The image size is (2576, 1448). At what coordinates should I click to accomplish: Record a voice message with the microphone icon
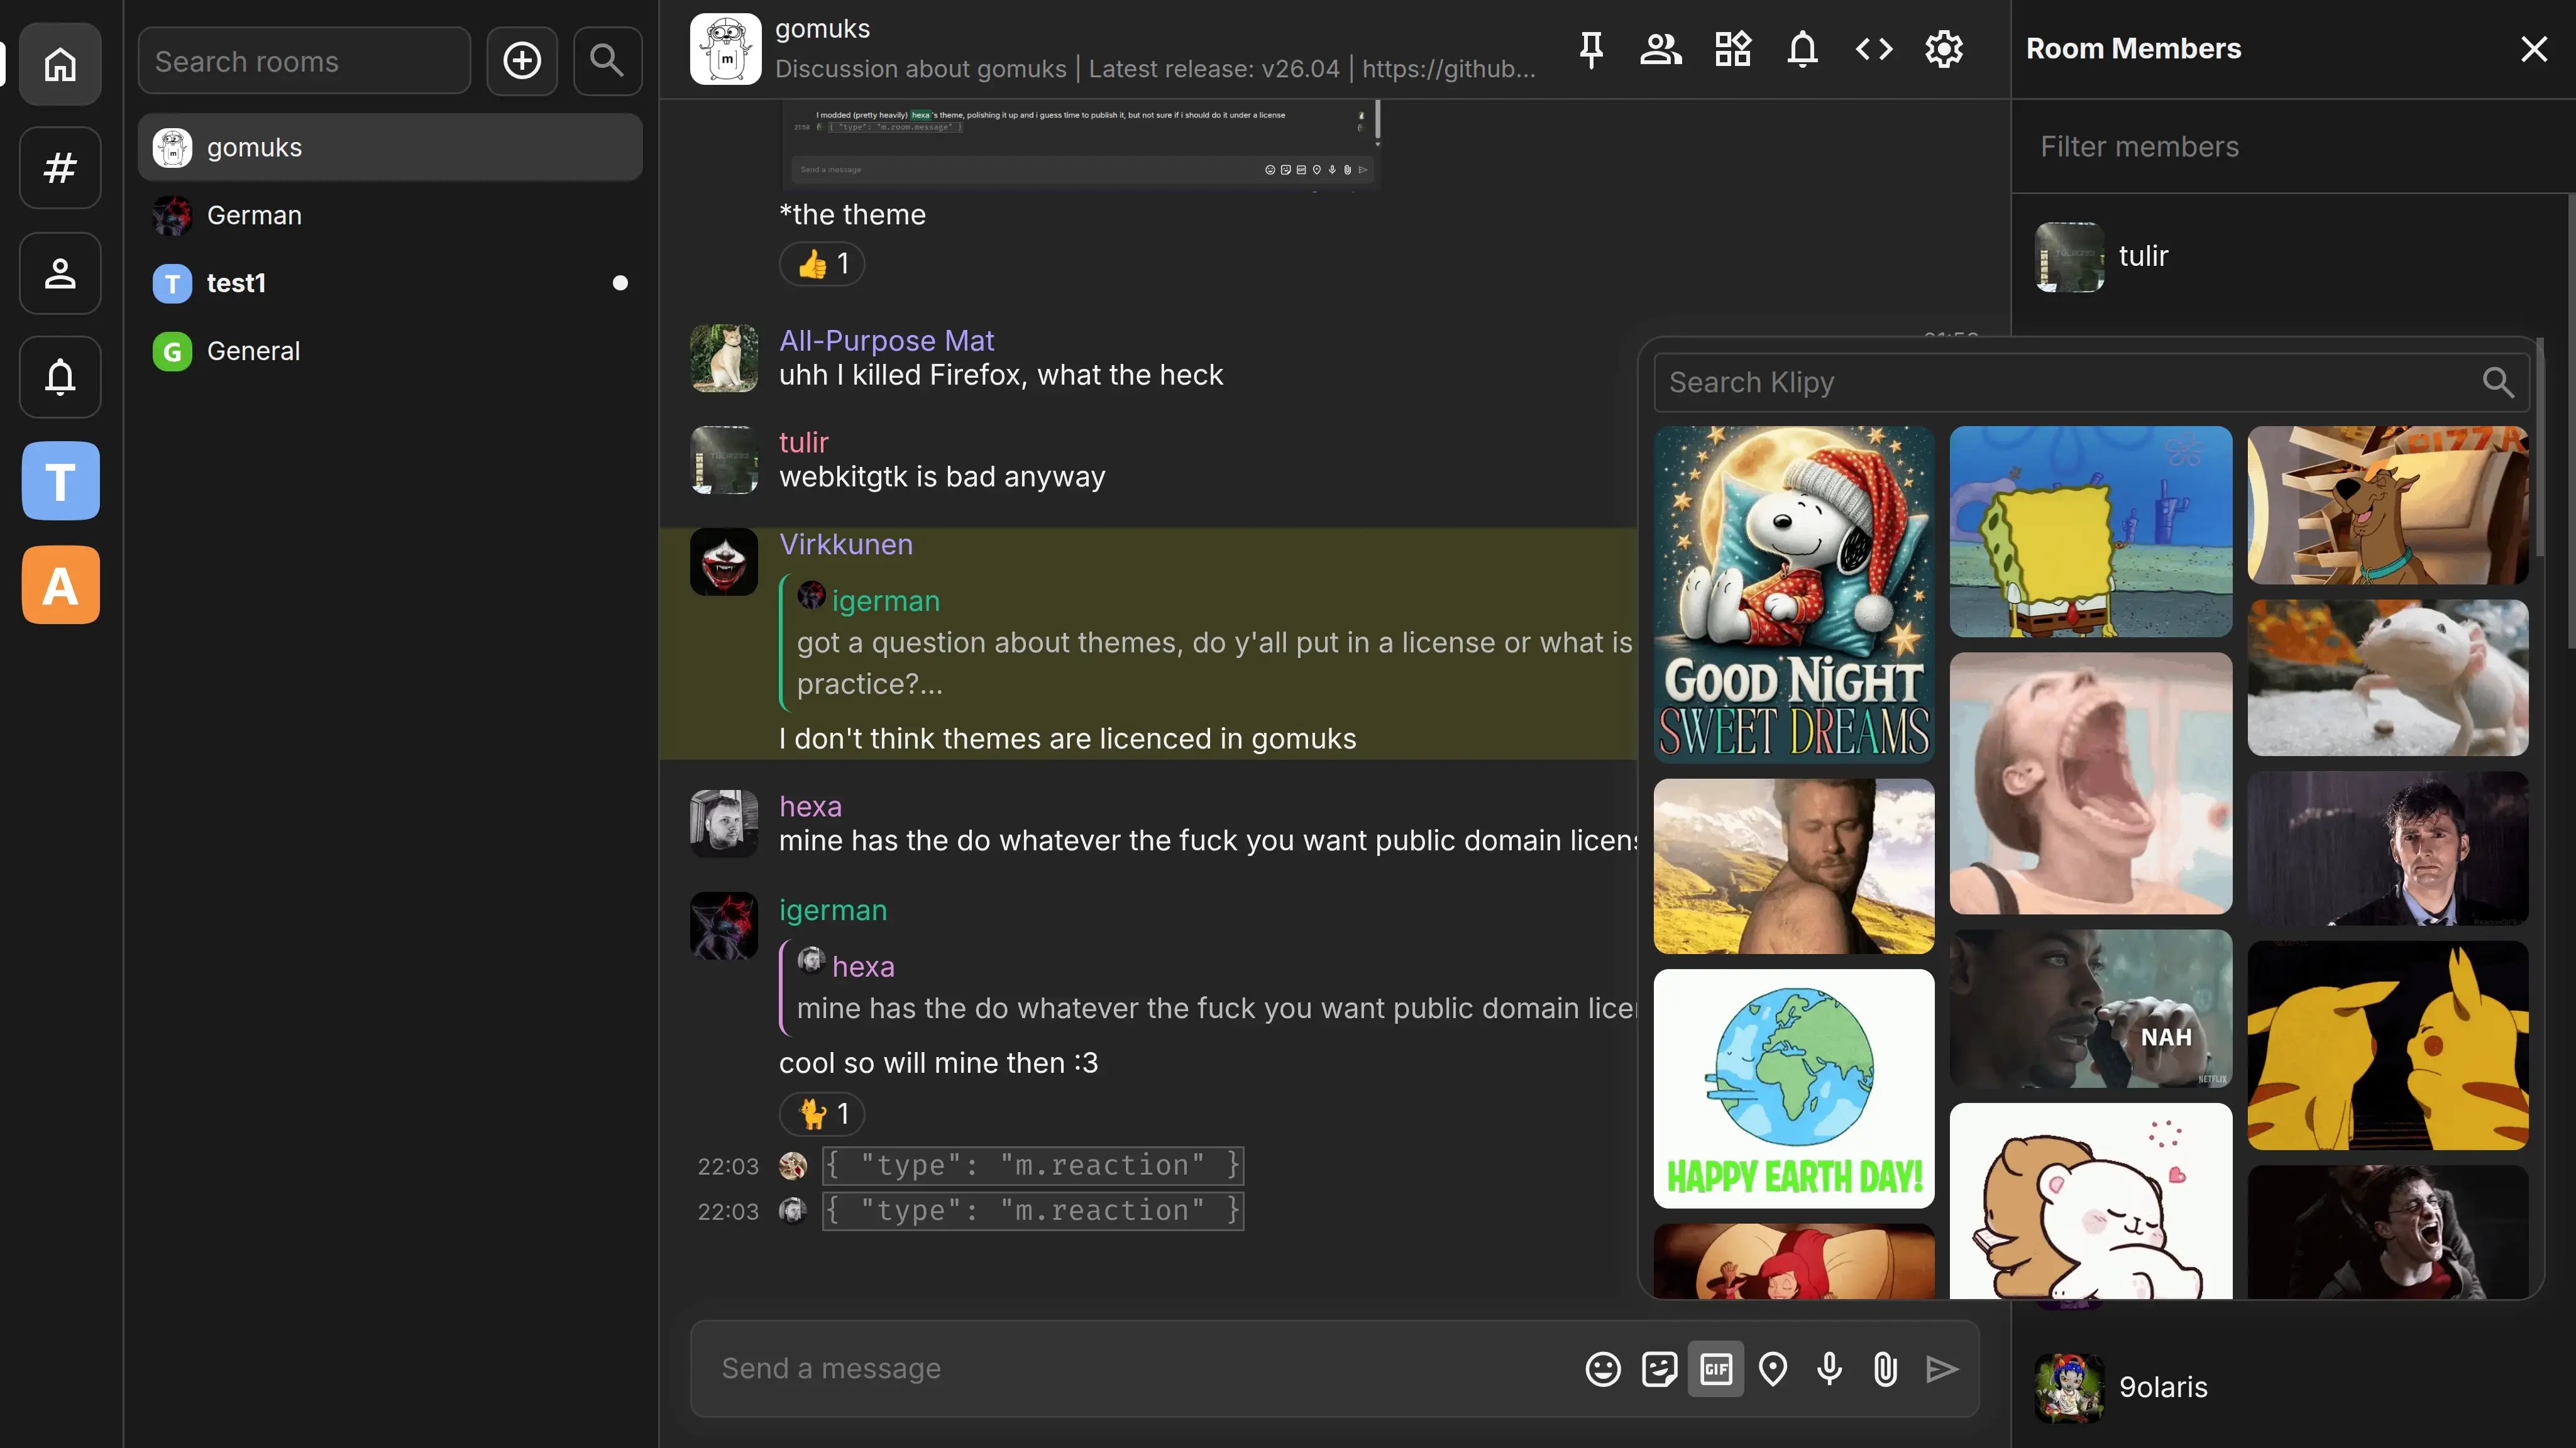1829,1368
